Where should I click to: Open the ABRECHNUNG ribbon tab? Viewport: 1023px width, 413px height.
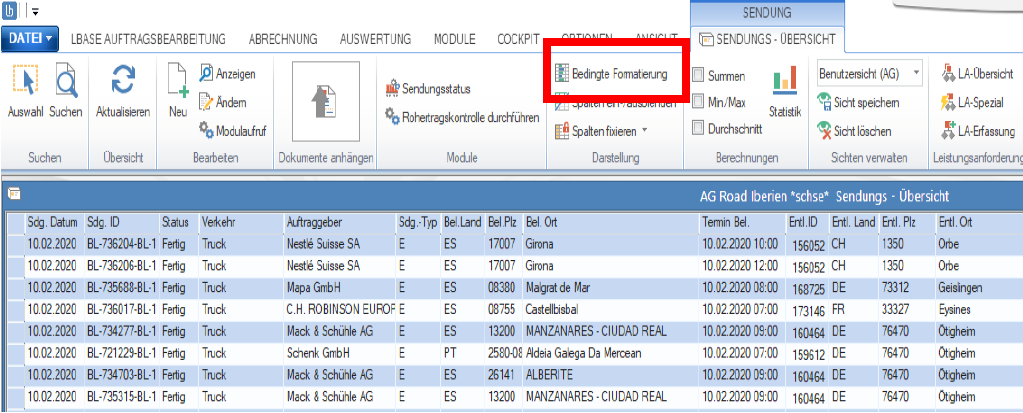pos(283,39)
